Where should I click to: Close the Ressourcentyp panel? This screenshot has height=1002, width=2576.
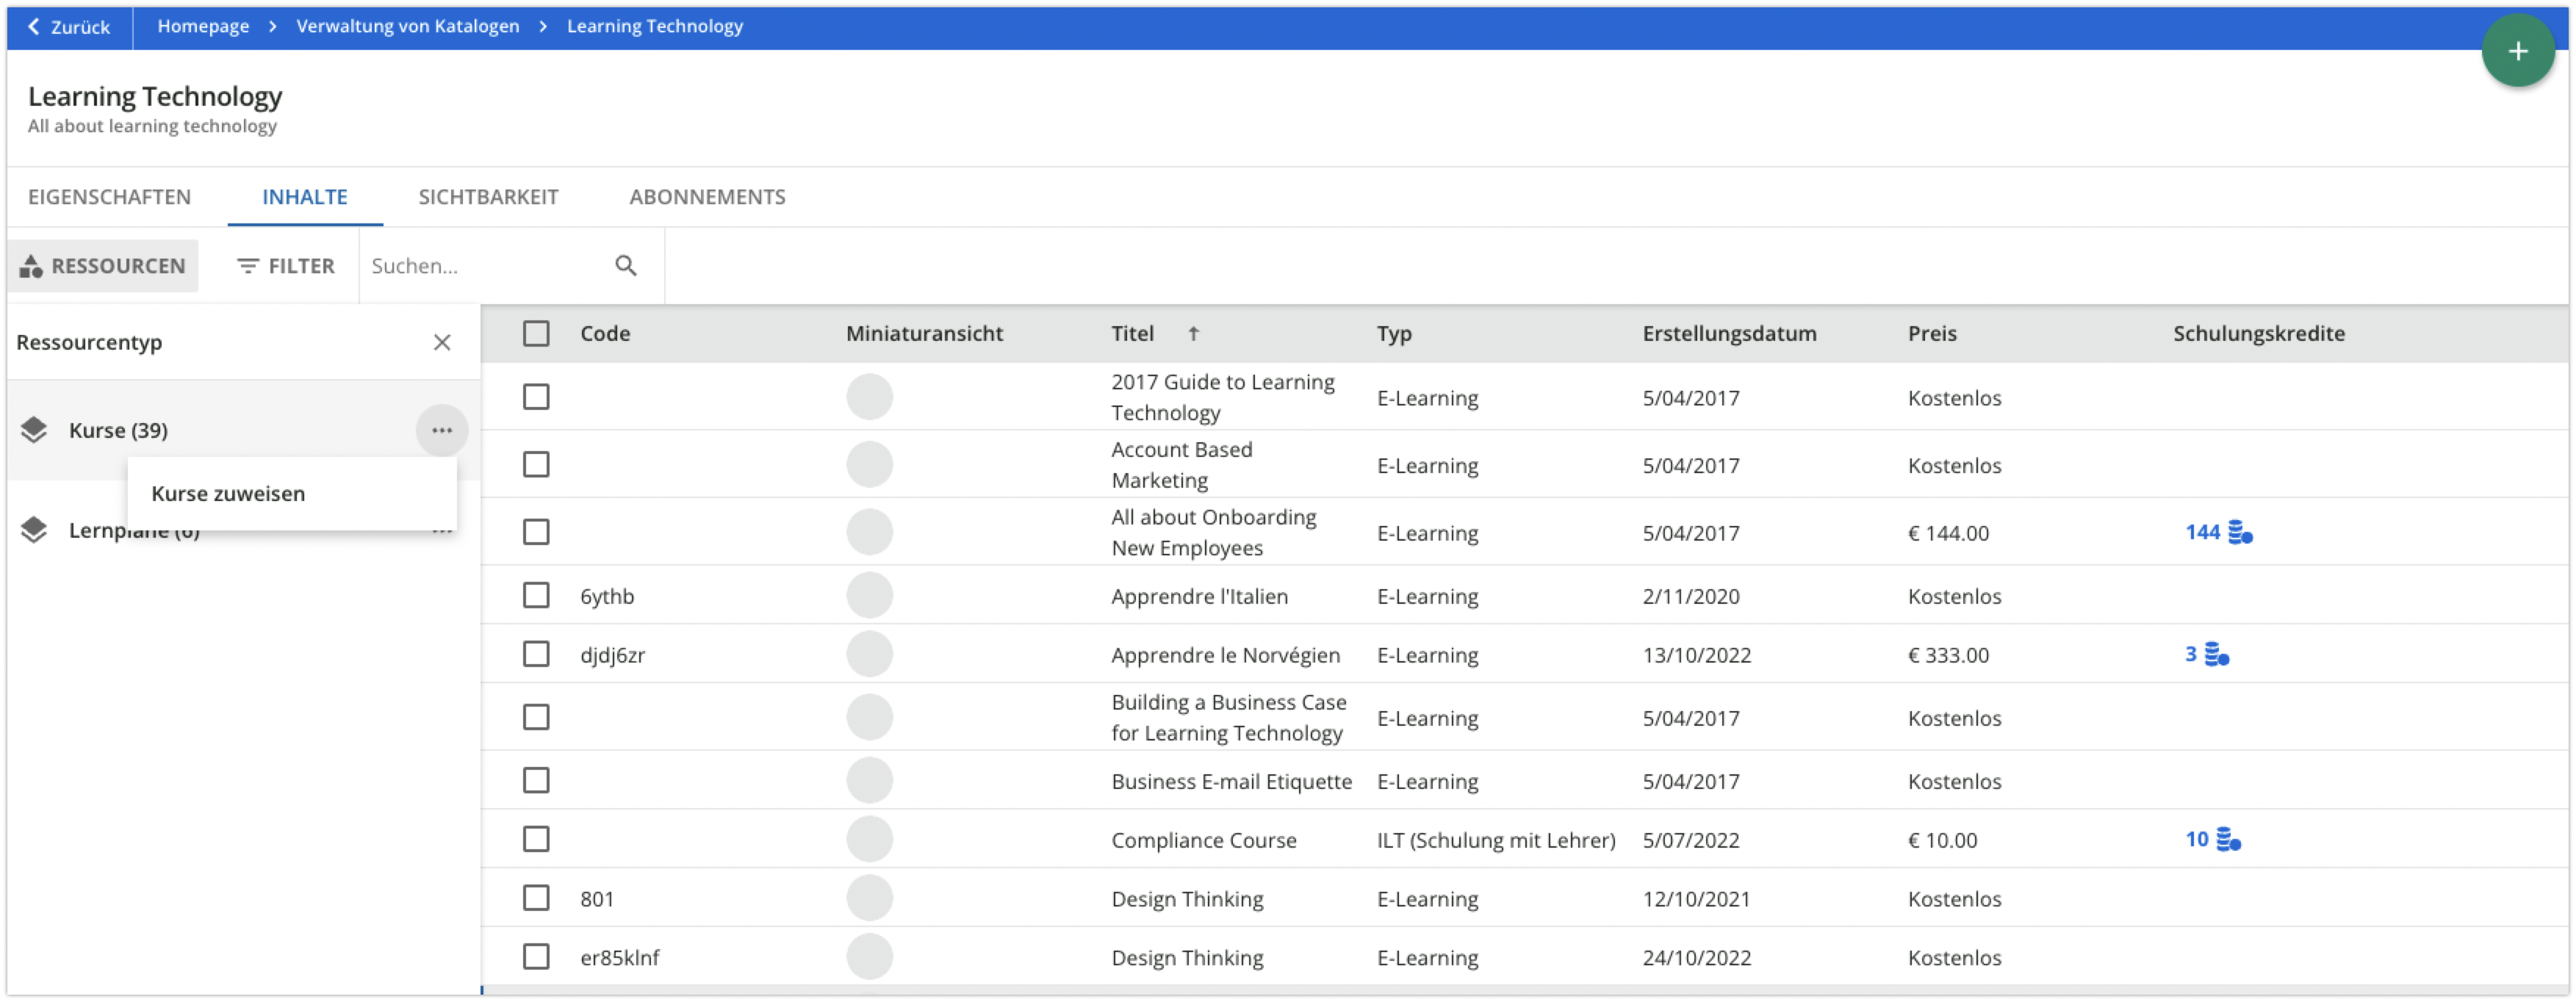tap(442, 343)
